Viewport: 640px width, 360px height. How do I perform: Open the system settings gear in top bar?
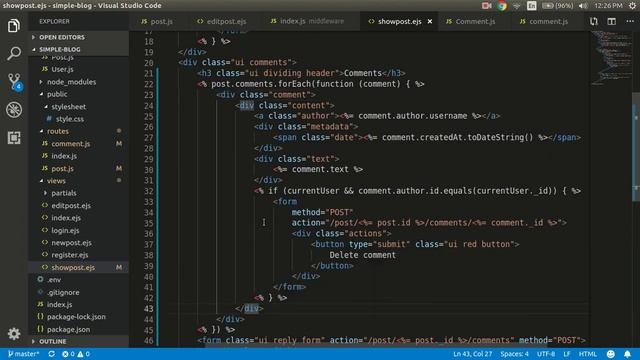coord(632,6)
